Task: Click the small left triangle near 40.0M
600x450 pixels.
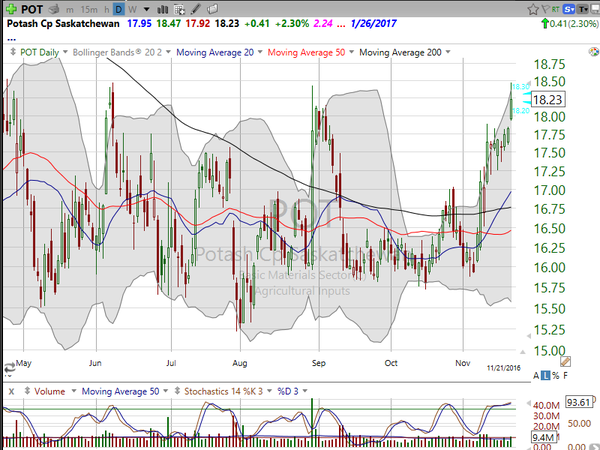Action: tap(528, 403)
